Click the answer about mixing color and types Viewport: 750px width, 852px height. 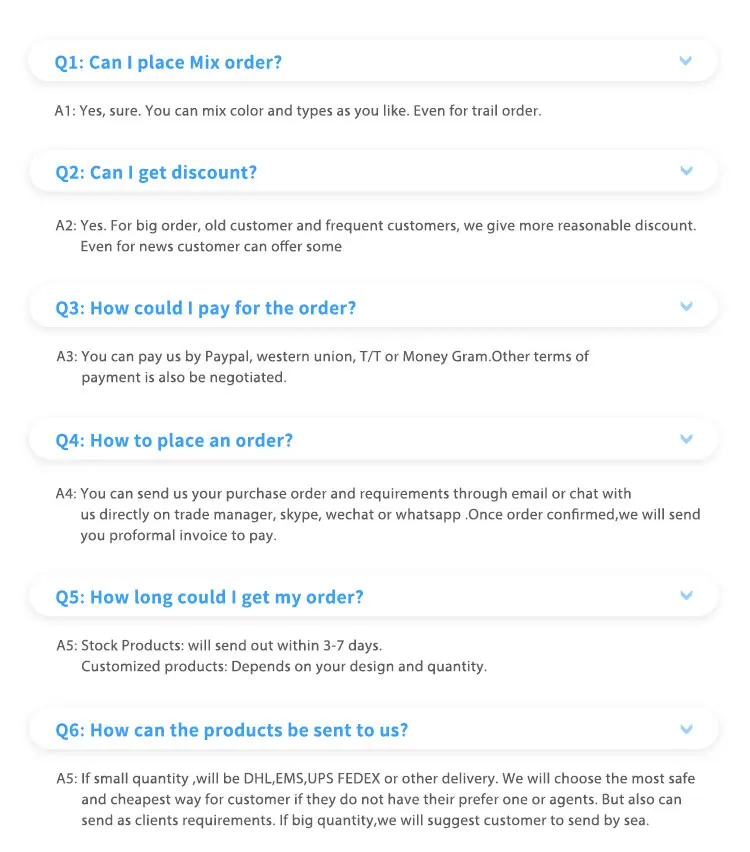pos(298,111)
